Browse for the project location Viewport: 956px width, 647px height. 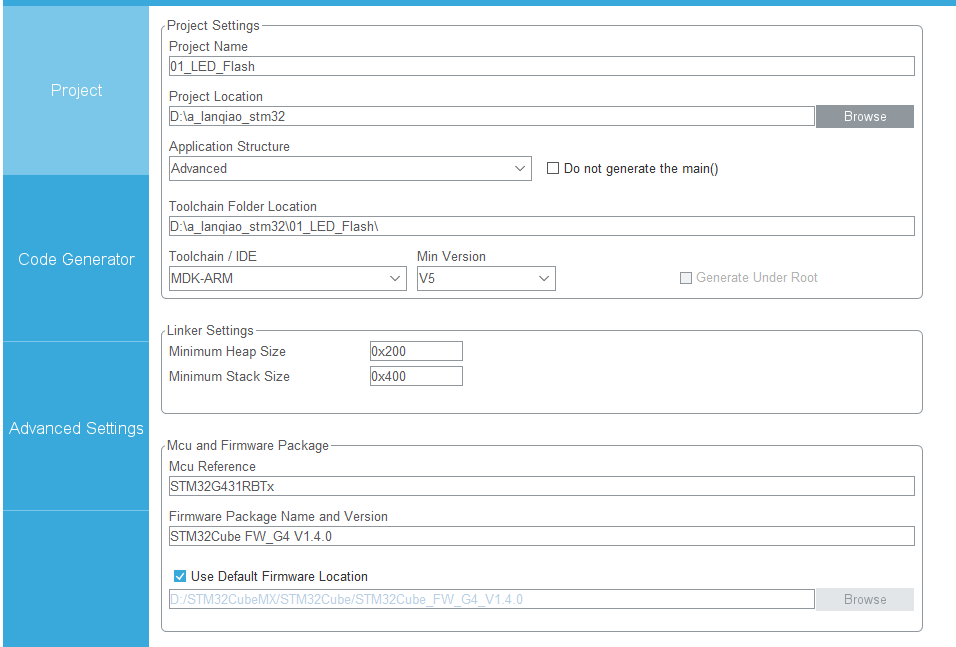[x=865, y=116]
